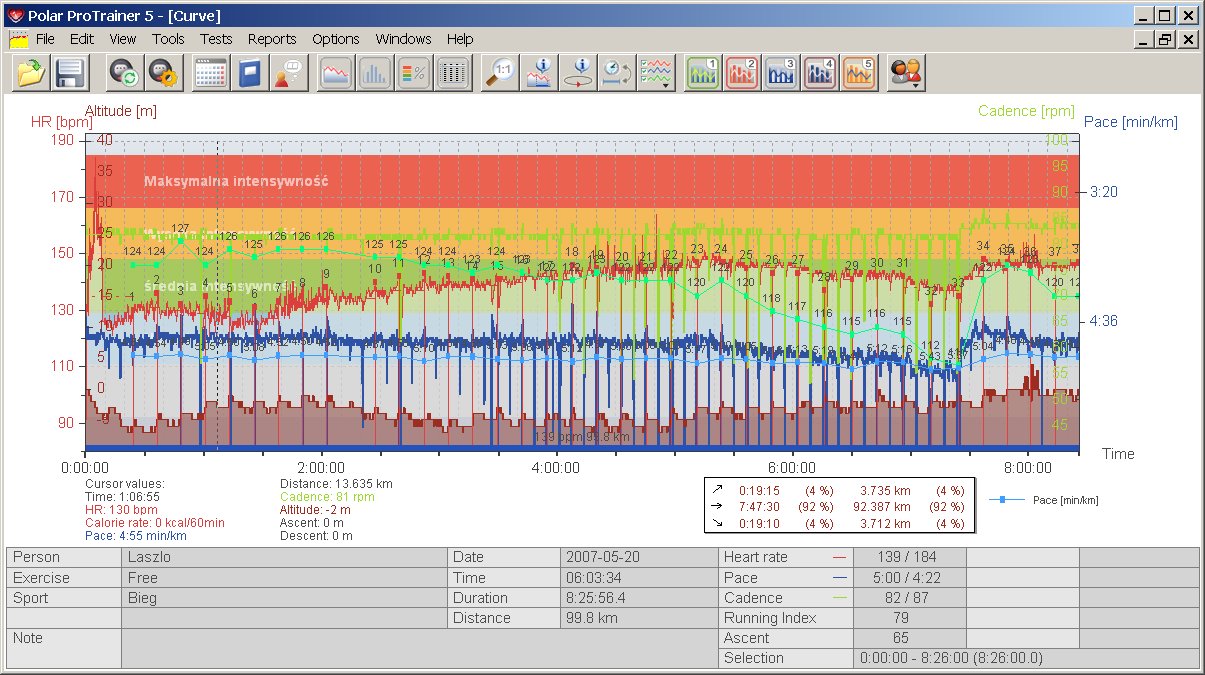Screen dimensions: 1205x675
Task: Toggle time/distance axis stopwatch icon
Action: (x=617, y=73)
